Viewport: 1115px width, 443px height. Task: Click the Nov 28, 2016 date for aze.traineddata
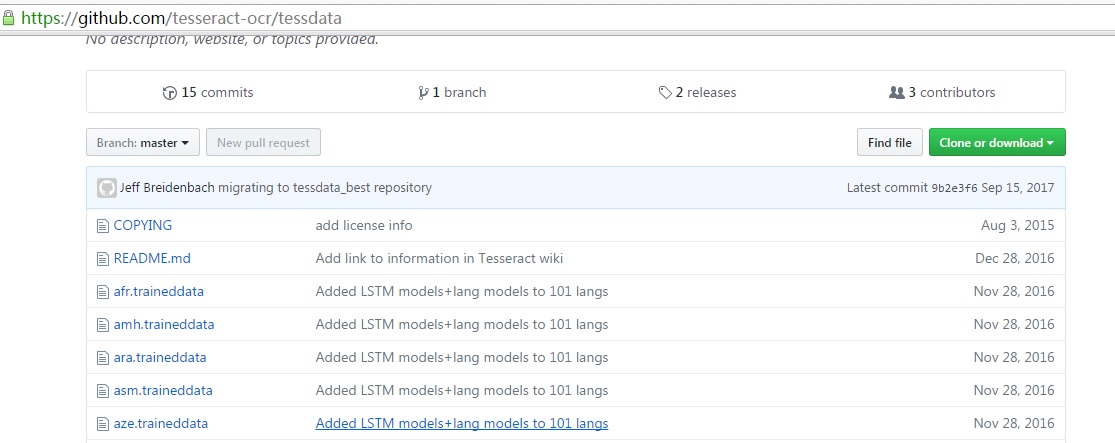pos(1014,424)
